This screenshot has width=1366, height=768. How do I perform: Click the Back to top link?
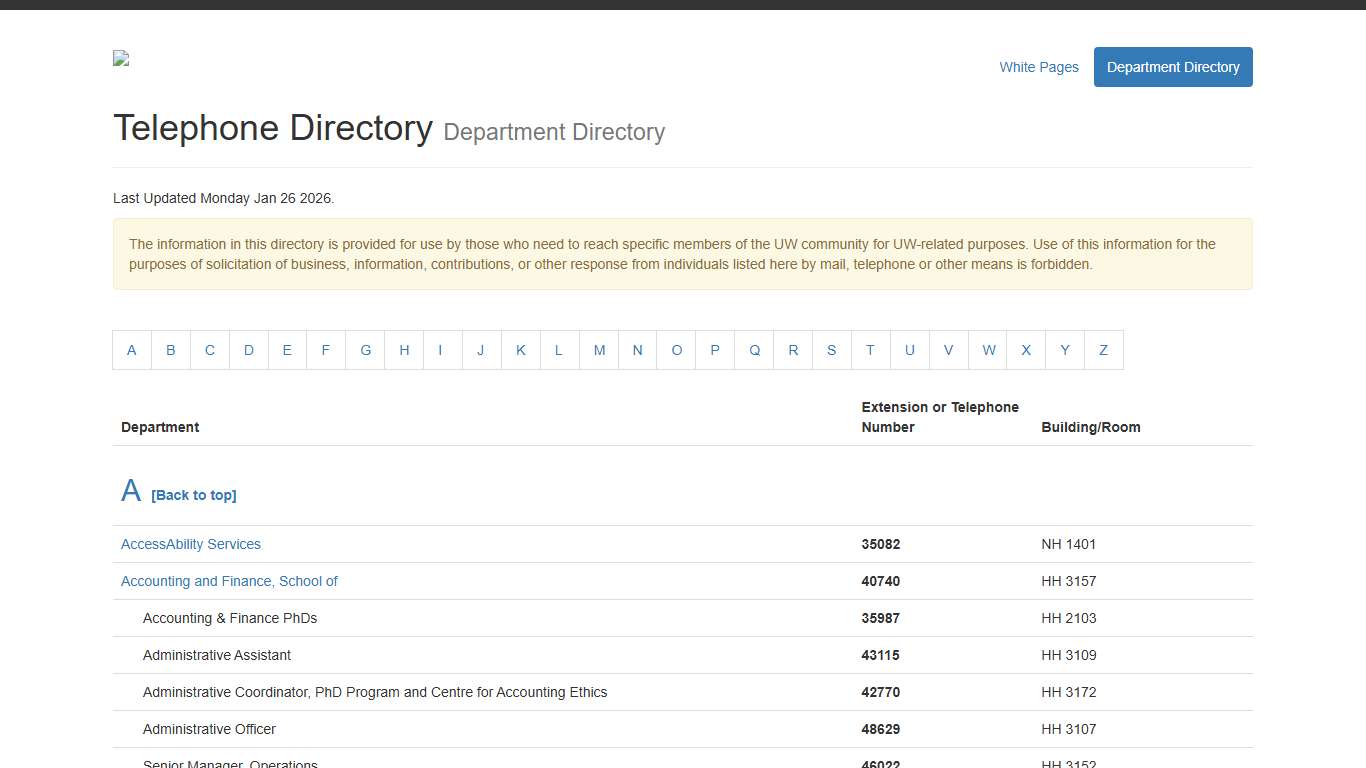(x=194, y=494)
